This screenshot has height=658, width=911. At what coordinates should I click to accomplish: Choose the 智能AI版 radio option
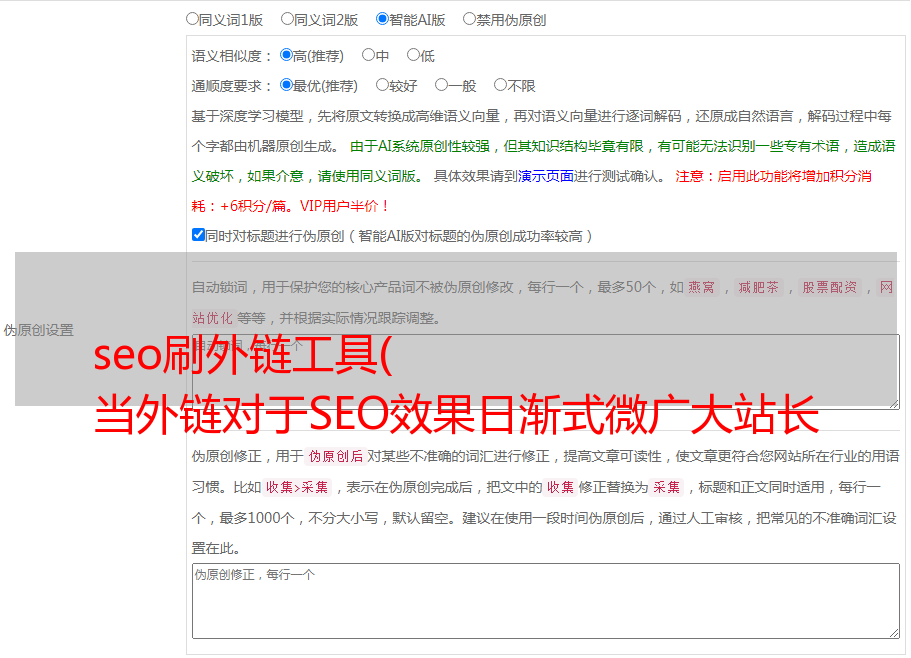click(382, 19)
